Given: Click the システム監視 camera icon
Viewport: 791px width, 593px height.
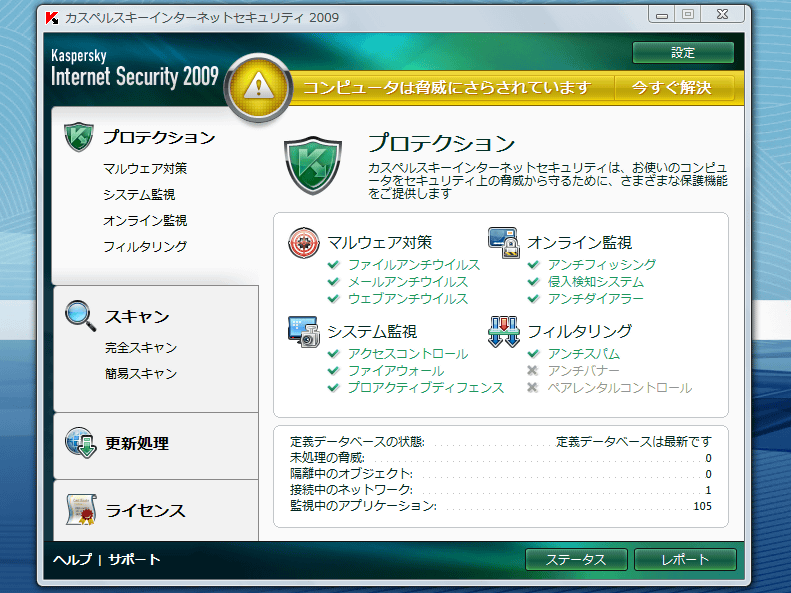Looking at the screenshot, I should tap(304, 332).
